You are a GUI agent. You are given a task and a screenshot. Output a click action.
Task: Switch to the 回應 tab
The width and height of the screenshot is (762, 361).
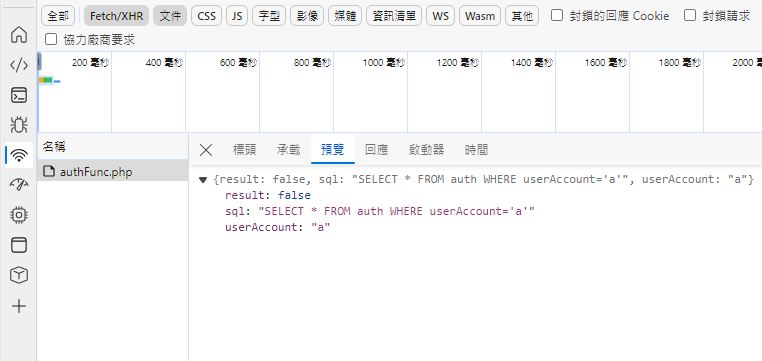coord(377,150)
